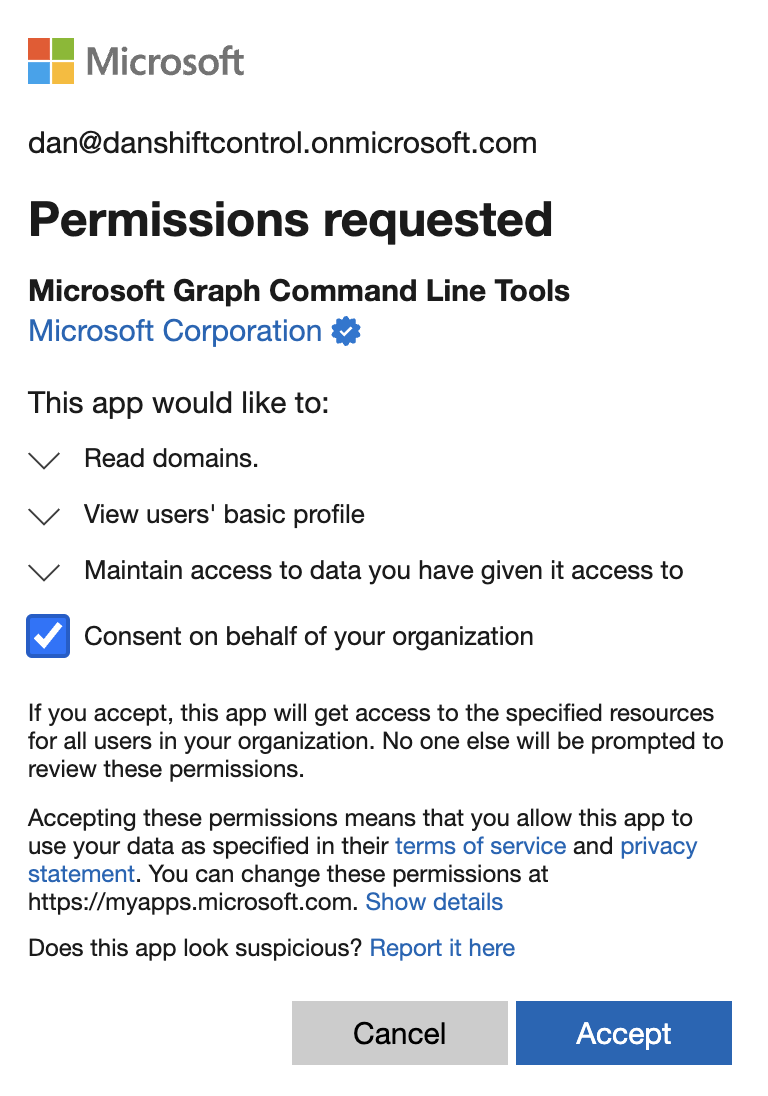
Task: Click the Cancel button
Action: click(399, 1033)
